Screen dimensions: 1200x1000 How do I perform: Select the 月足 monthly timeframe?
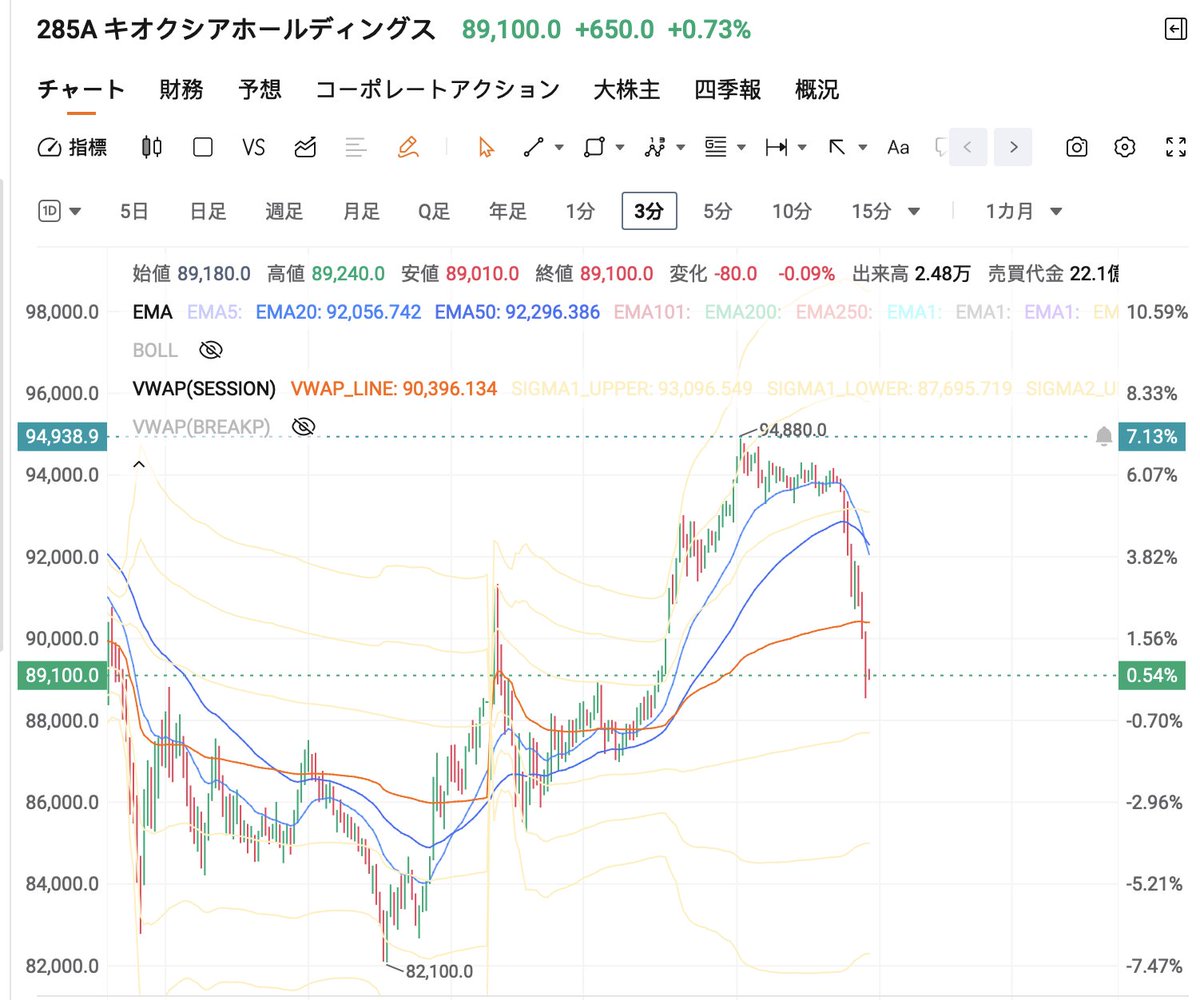(361, 211)
